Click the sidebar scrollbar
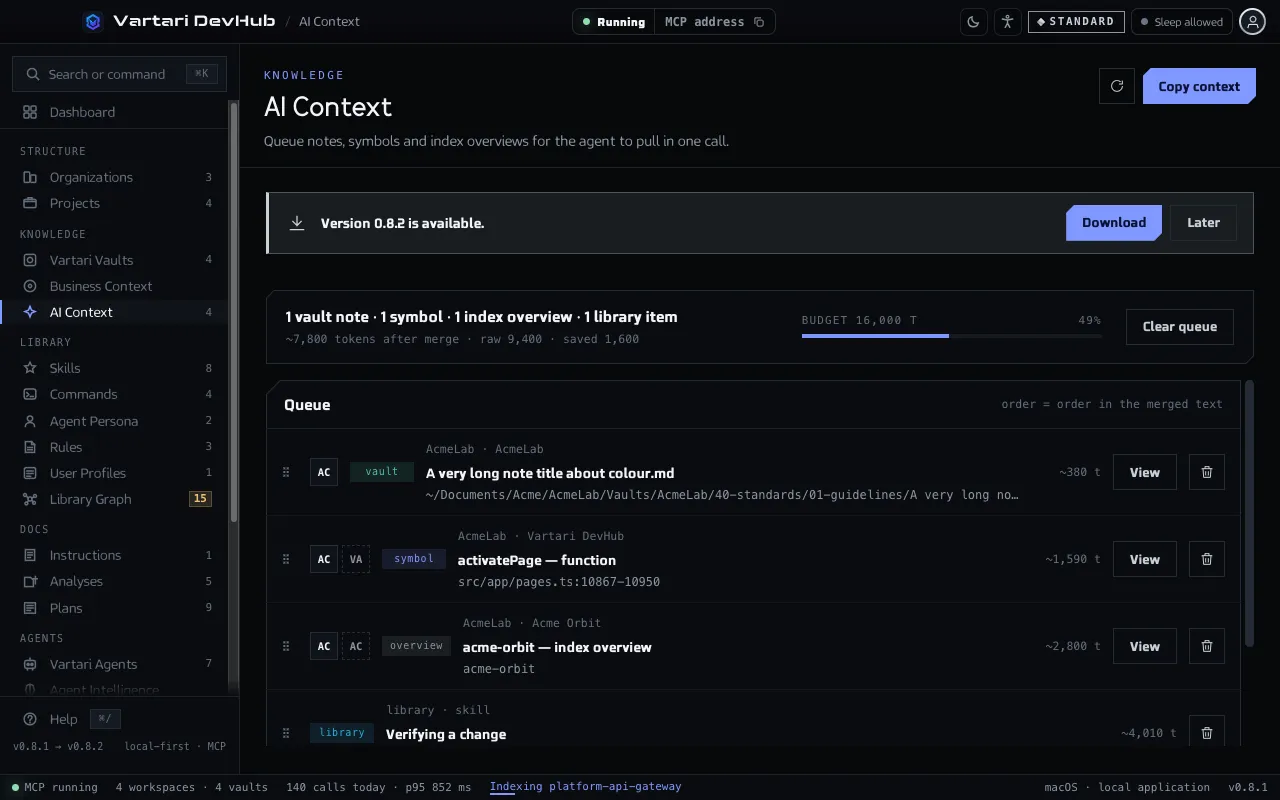 point(234,310)
